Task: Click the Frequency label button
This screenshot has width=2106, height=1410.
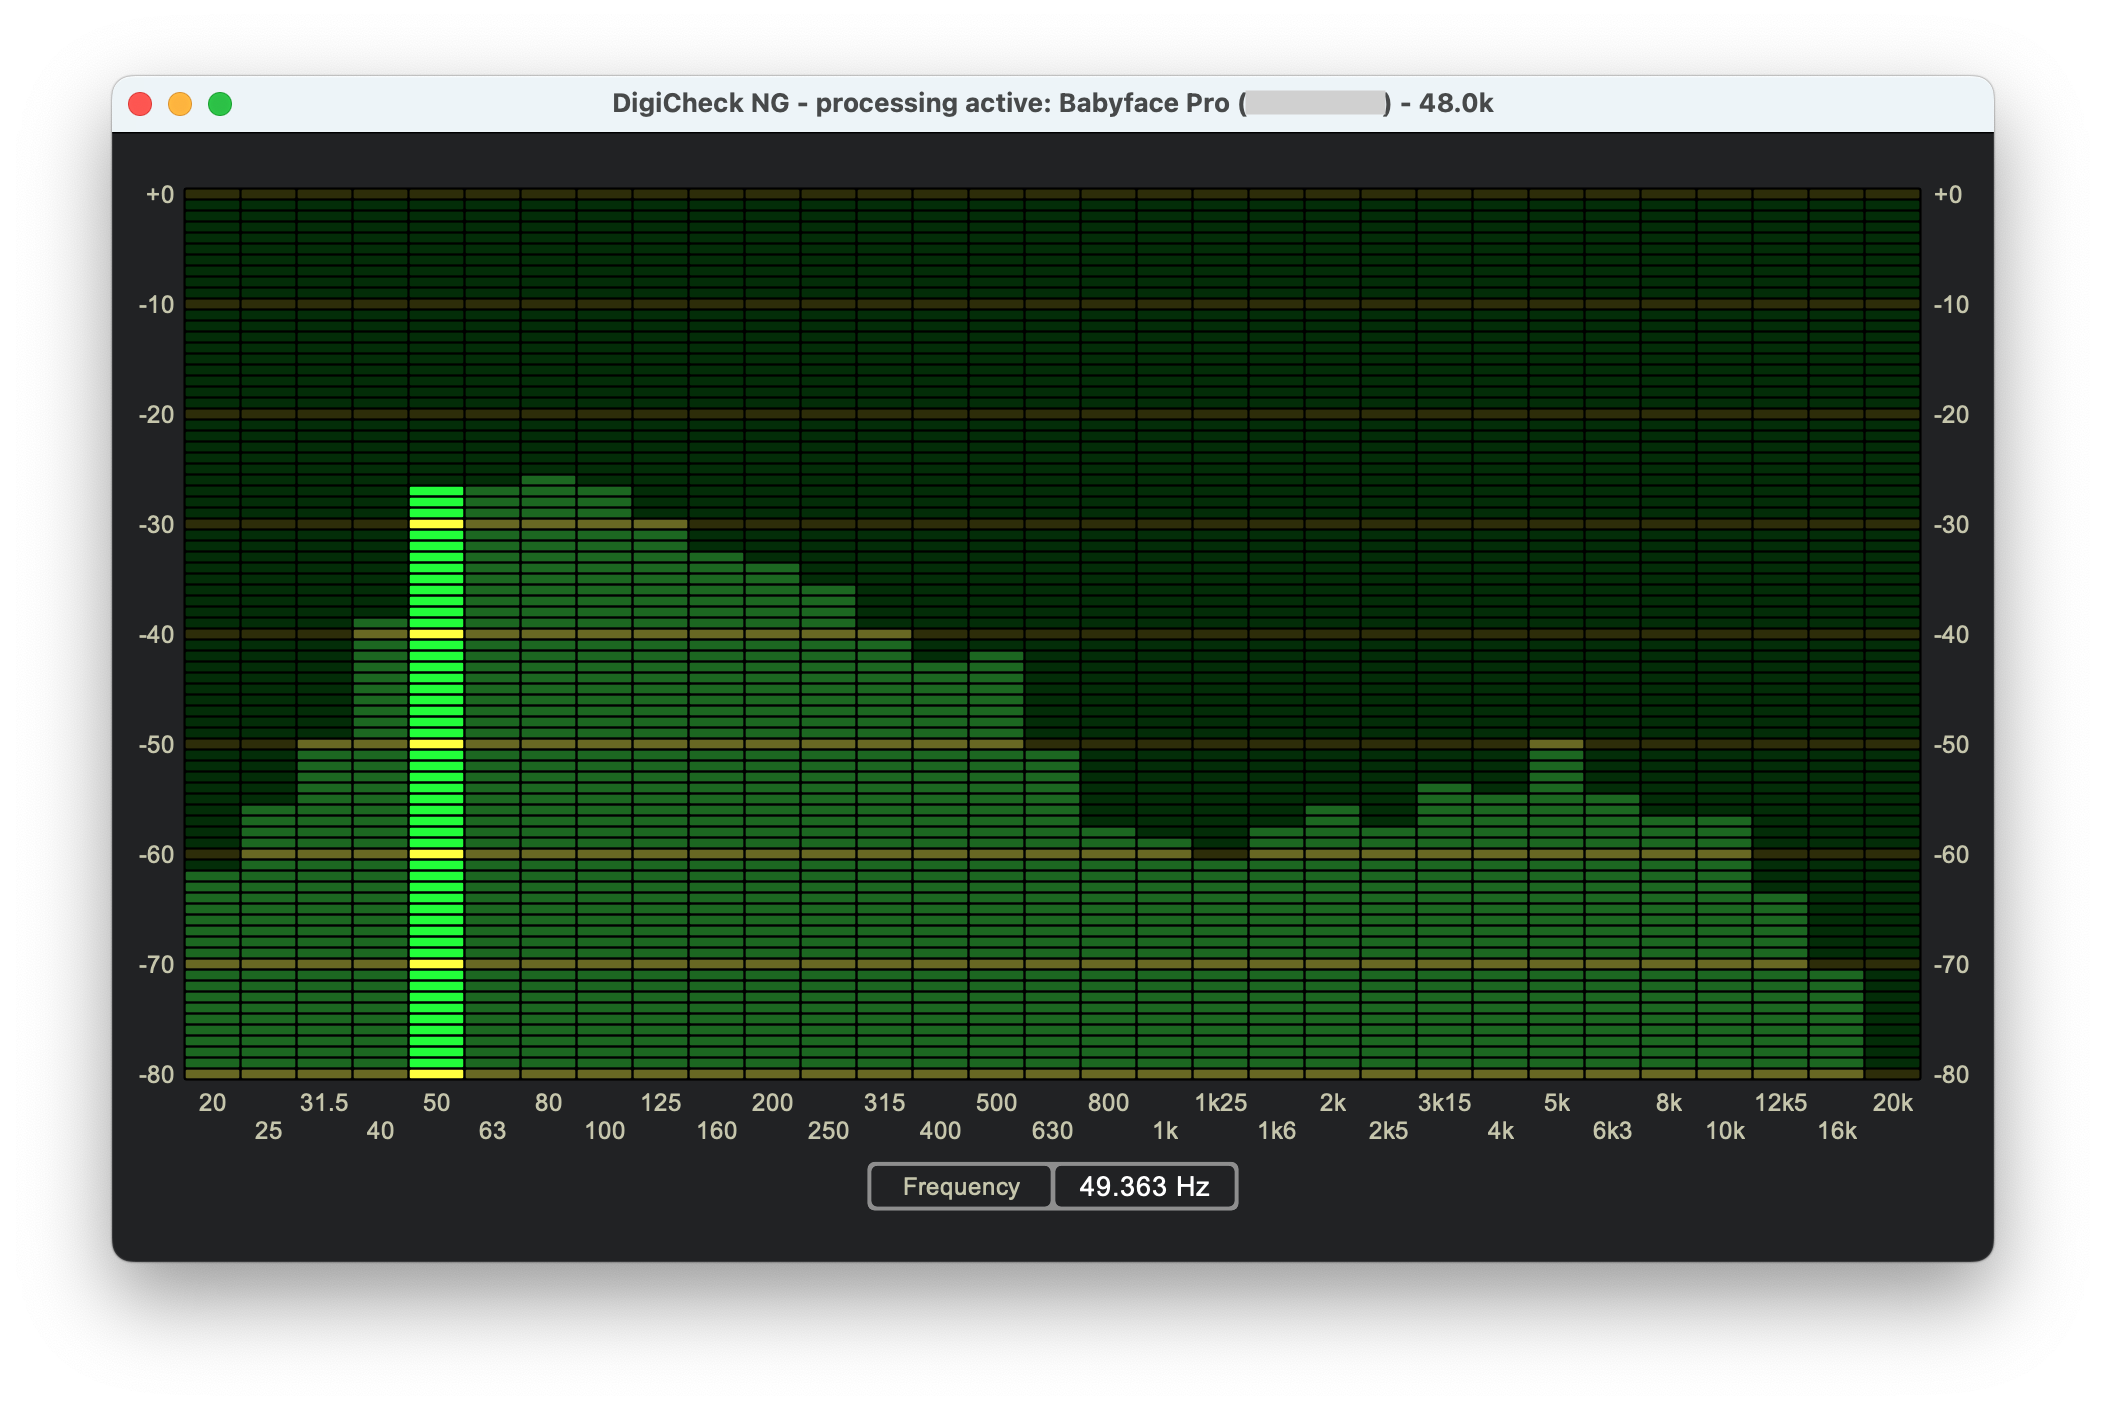Action: coord(960,1186)
